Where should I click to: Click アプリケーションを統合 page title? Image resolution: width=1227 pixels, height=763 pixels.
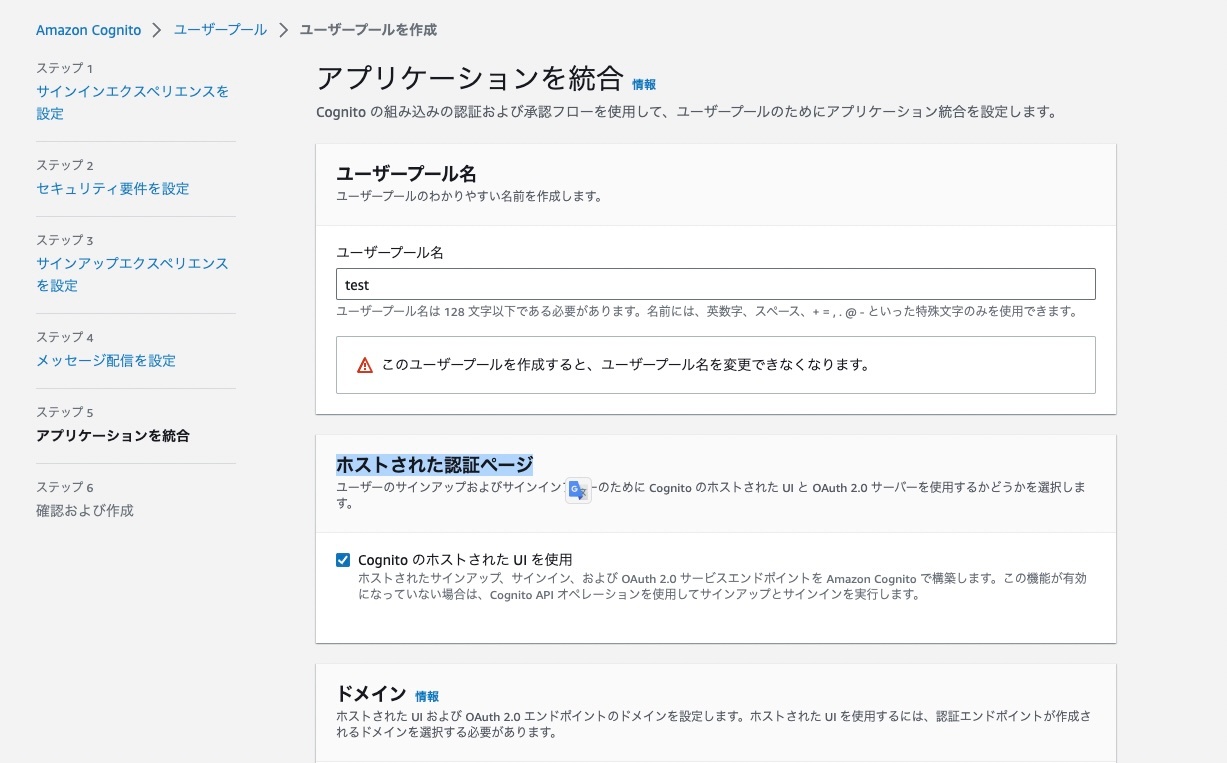[x=470, y=81]
